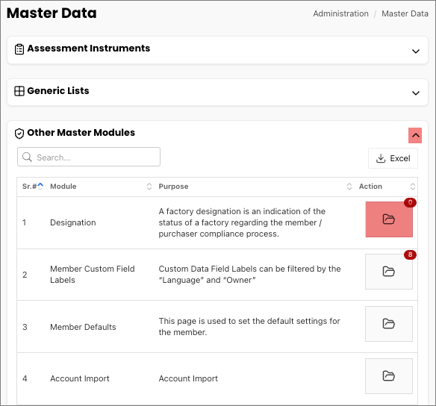436x406 pixels.
Task: Click the Other Master Modules shield icon
Action: click(19, 134)
